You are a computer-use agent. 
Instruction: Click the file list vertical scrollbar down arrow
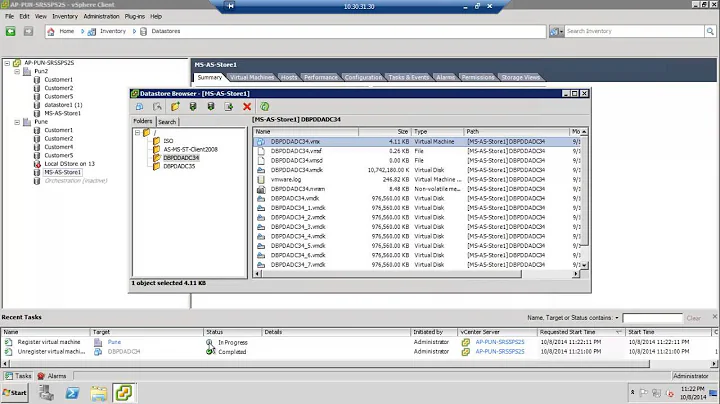584,265
